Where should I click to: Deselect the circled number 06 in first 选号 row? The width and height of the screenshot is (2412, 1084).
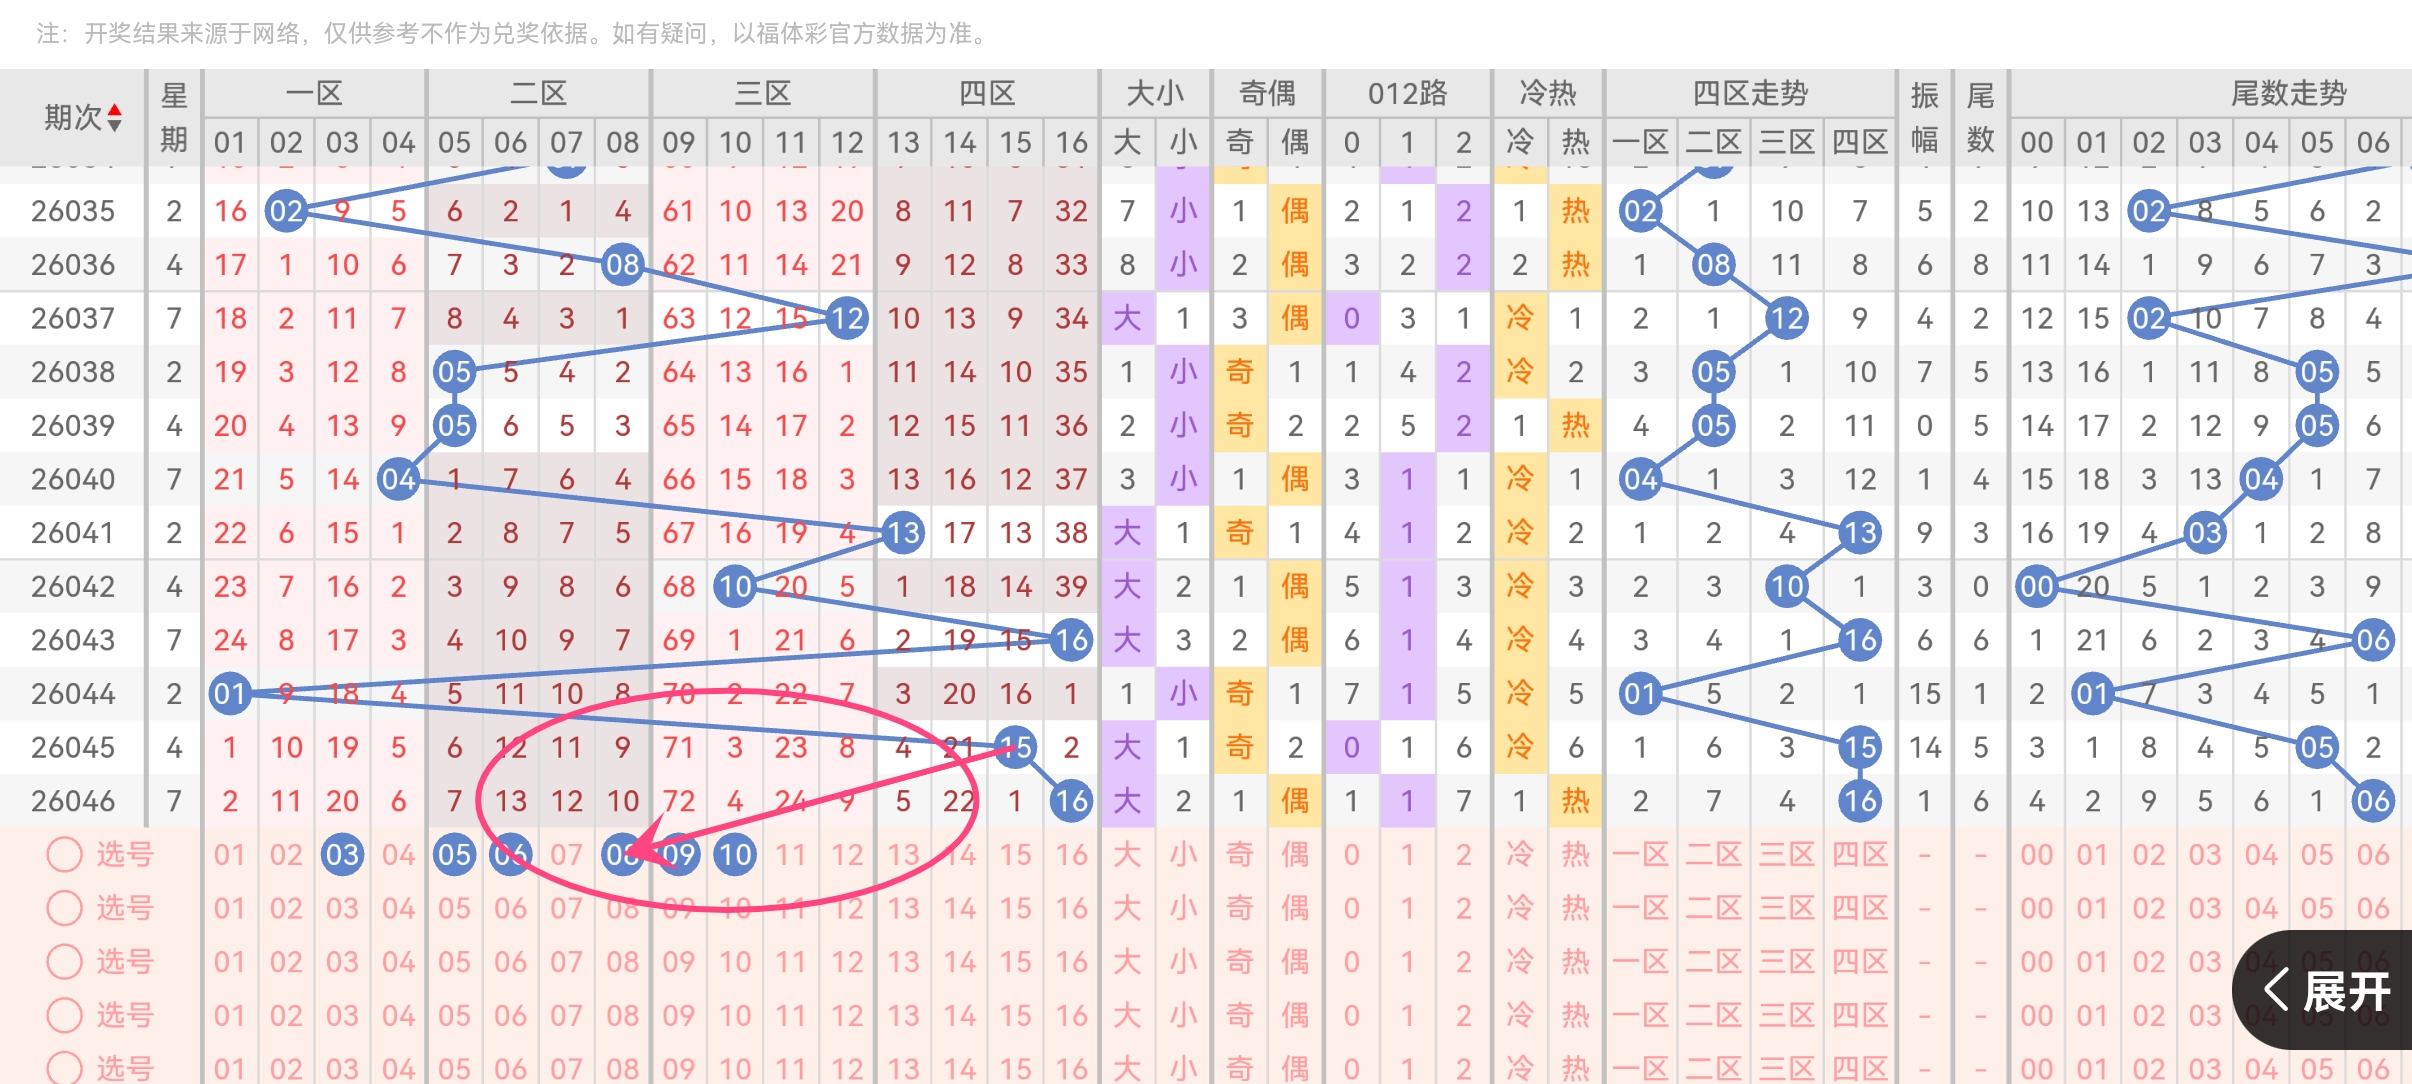click(x=511, y=855)
